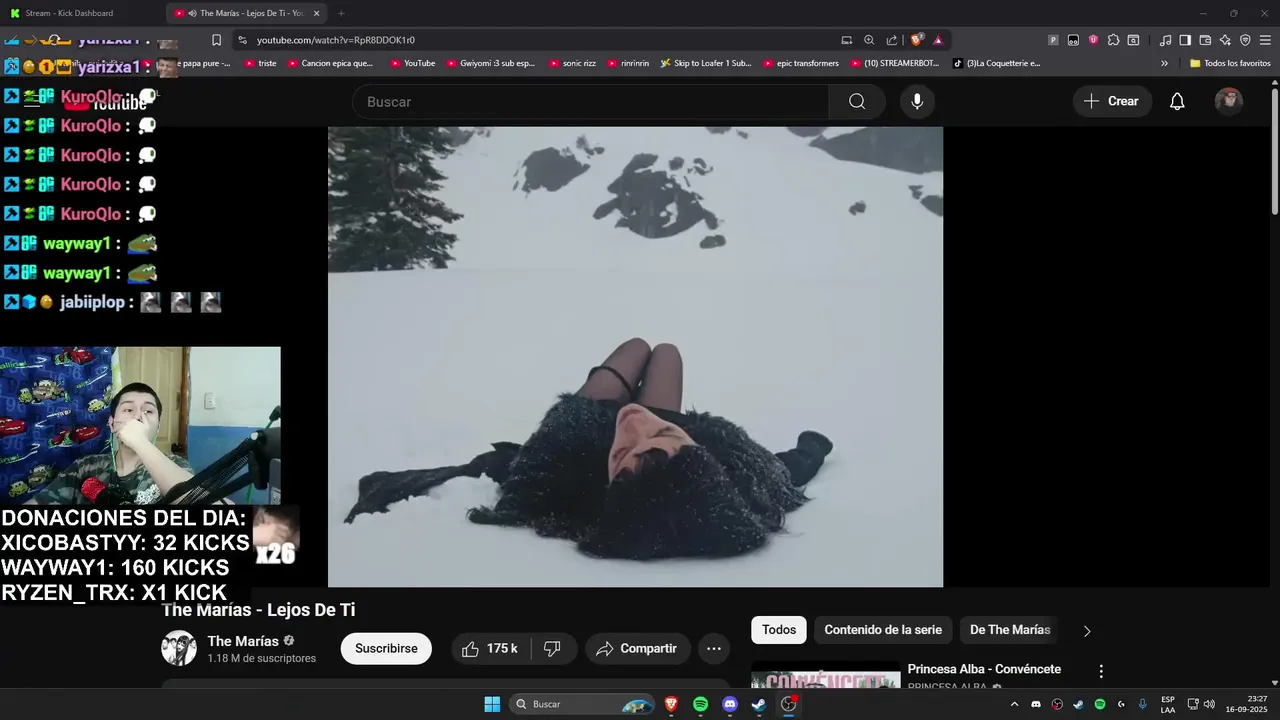Open YouTube notifications bell
Image resolution: width=1280 pixels, height=720 pixels.
[1177, 101]
